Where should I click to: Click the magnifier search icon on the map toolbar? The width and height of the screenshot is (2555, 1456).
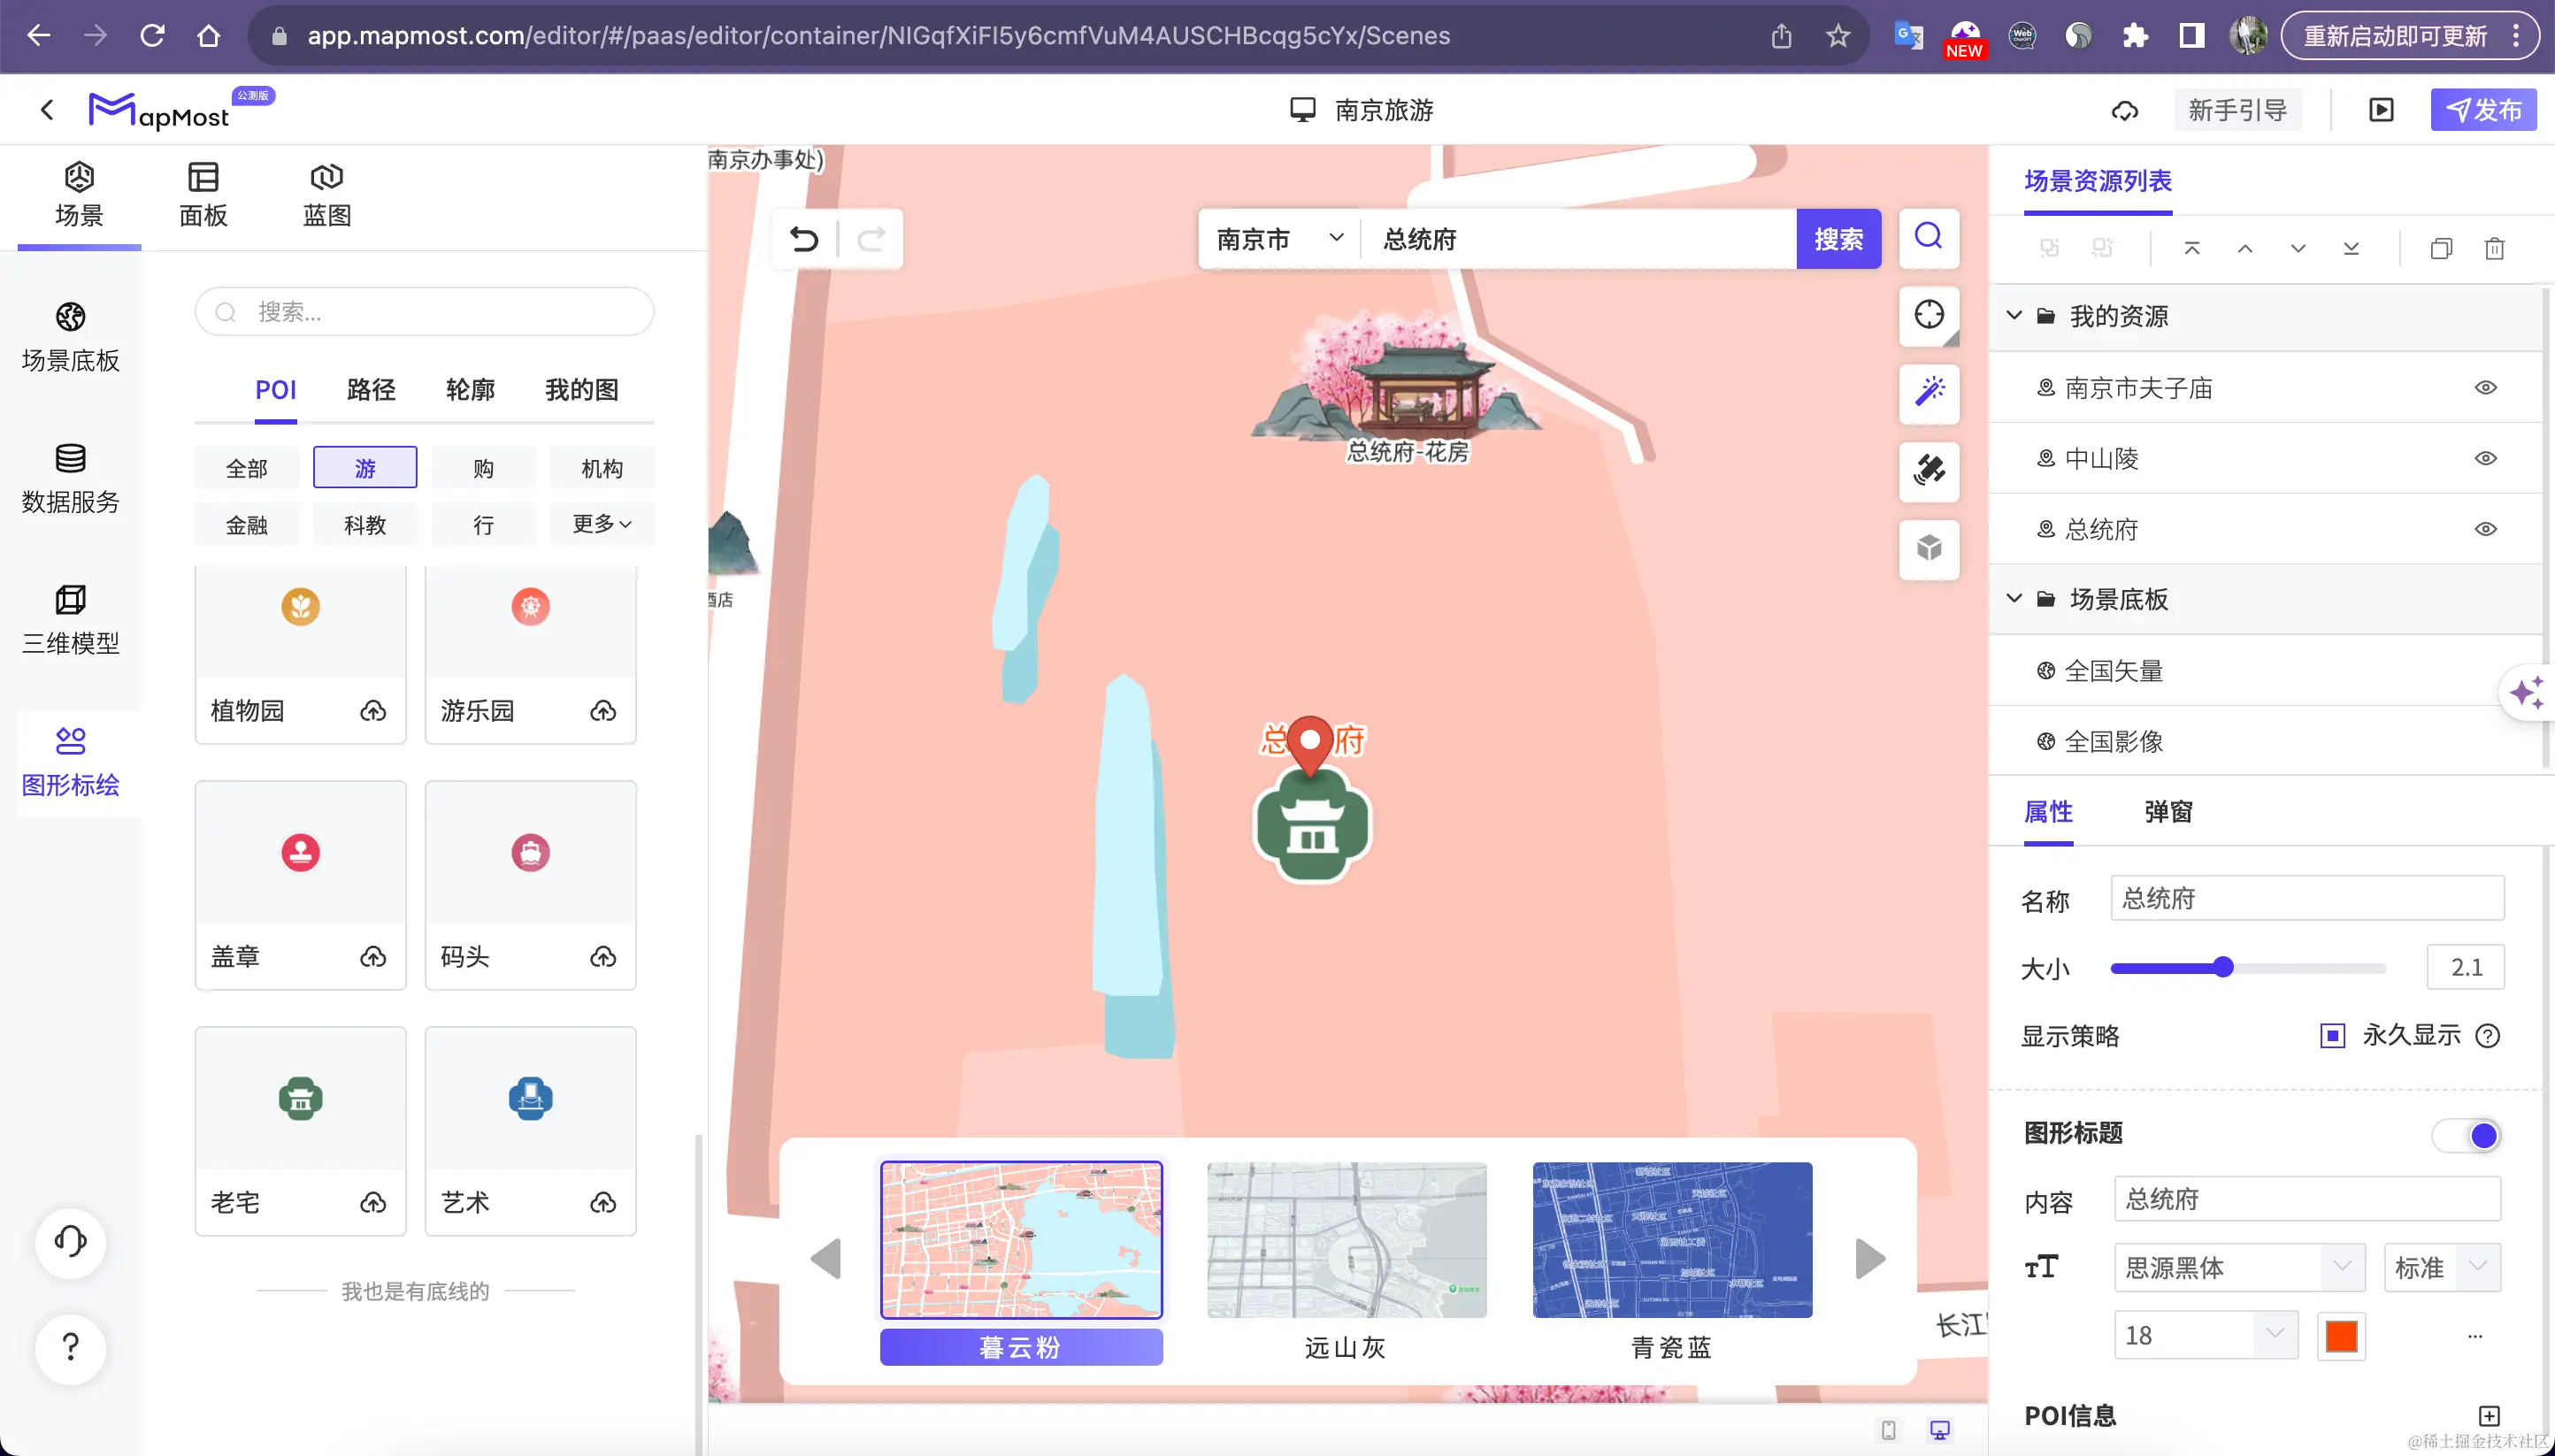[1928, 237]
